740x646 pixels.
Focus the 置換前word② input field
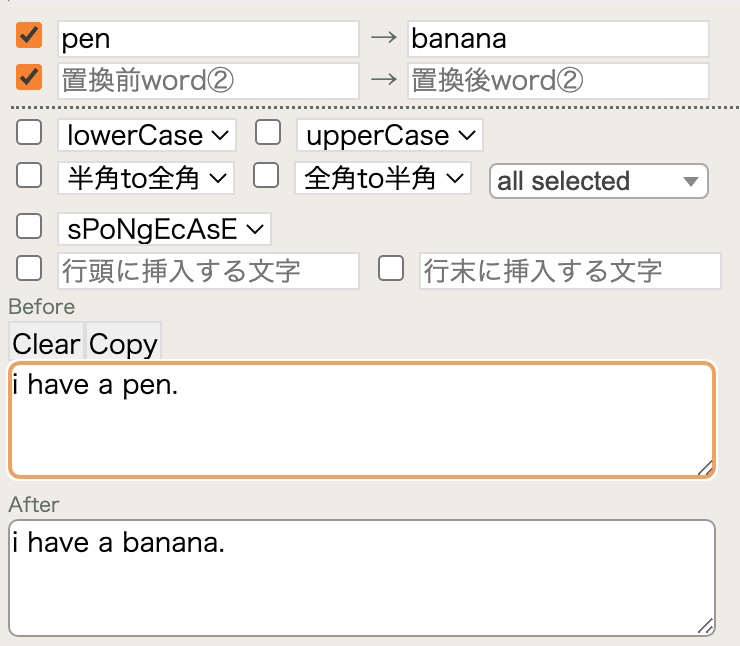208,81
